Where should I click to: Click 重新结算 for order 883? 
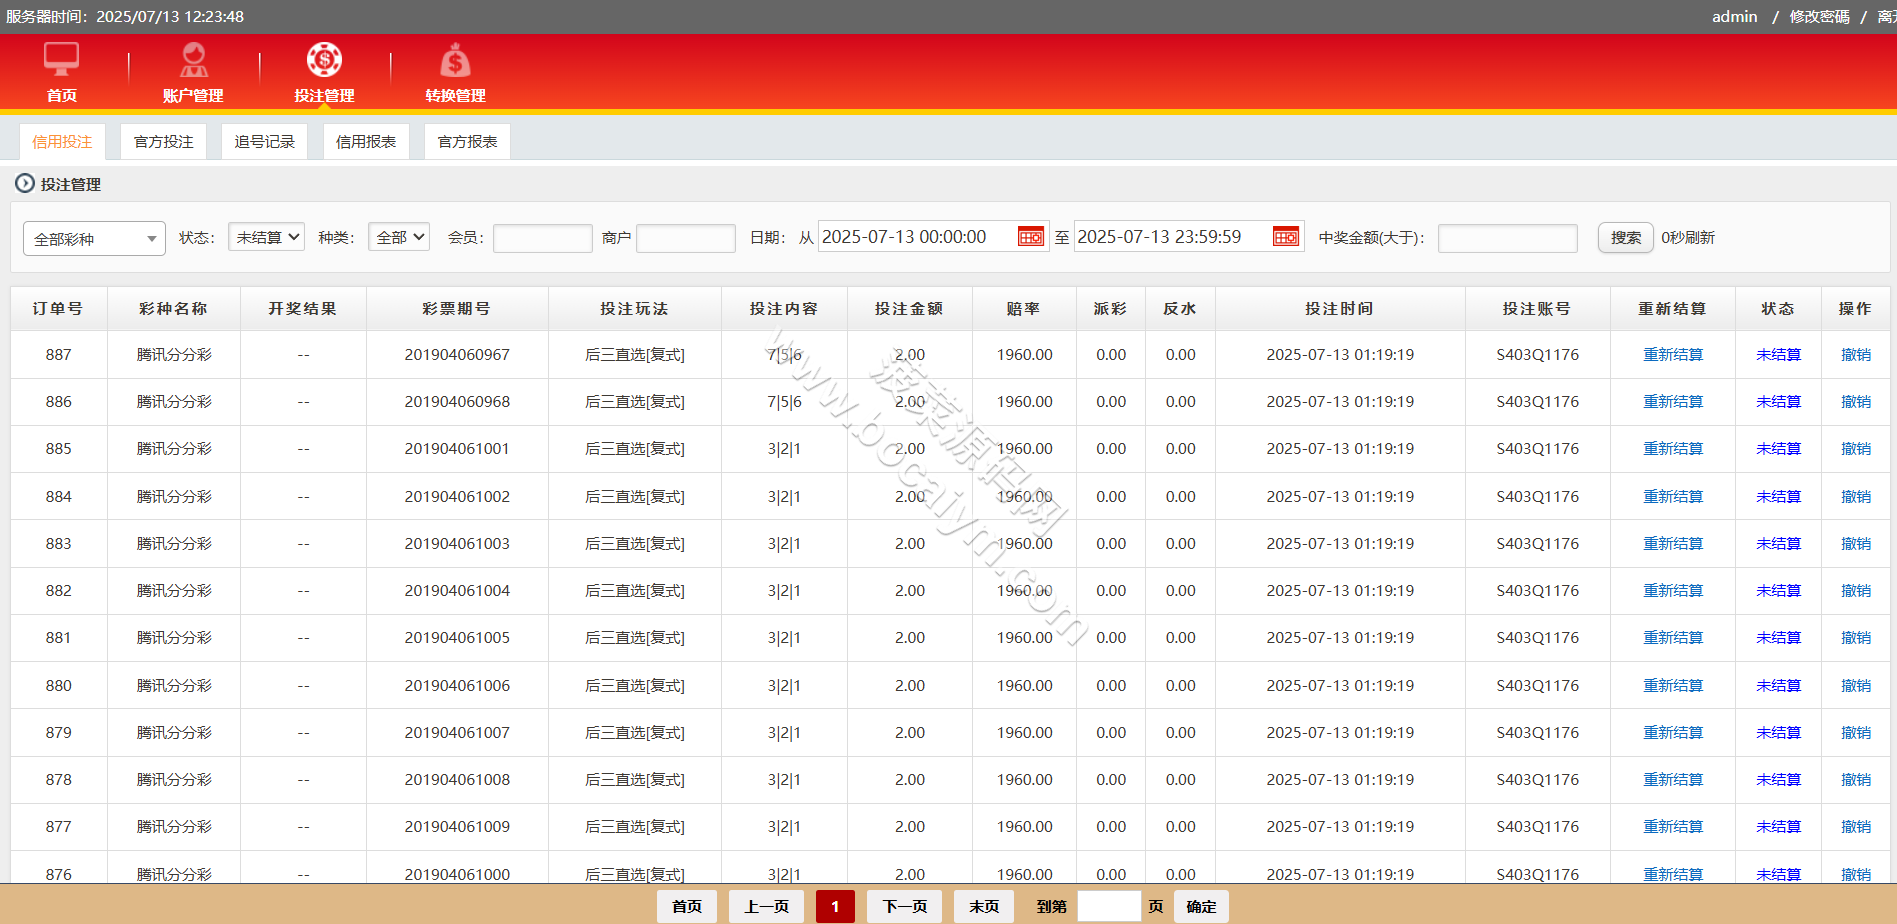click(1673, 544)
